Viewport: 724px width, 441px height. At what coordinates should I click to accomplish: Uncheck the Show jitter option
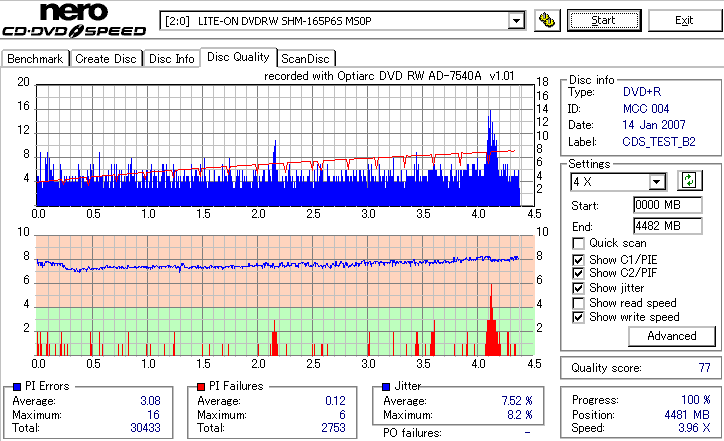pos(578,288)
